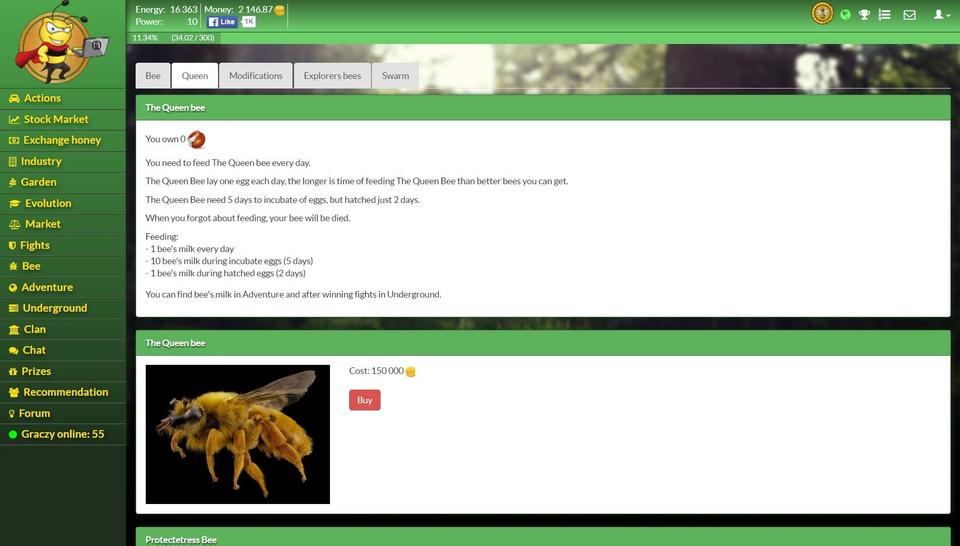Viewport: 960px width, 546px height.
Task: Click the bee's milk icon beside You own
Action: click(x=197, y=140)
